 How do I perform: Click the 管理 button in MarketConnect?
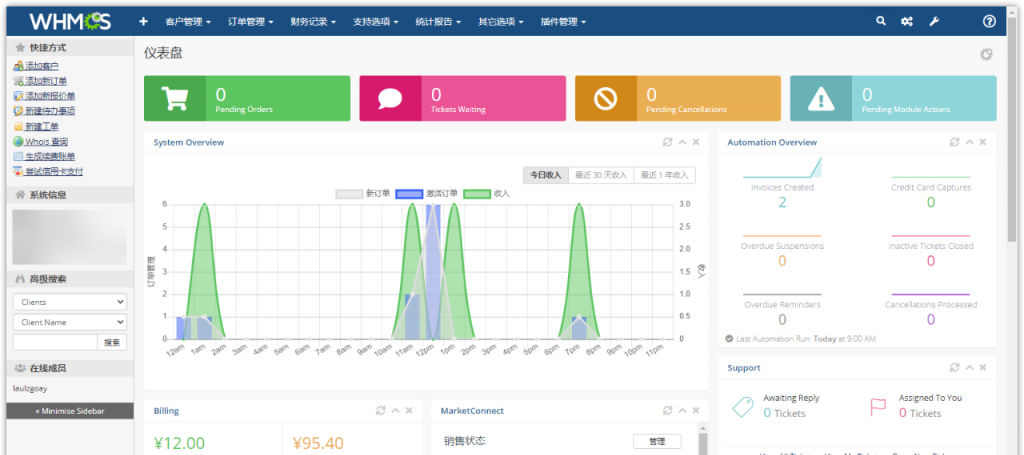pyautogui.click(x=657, y=442)
